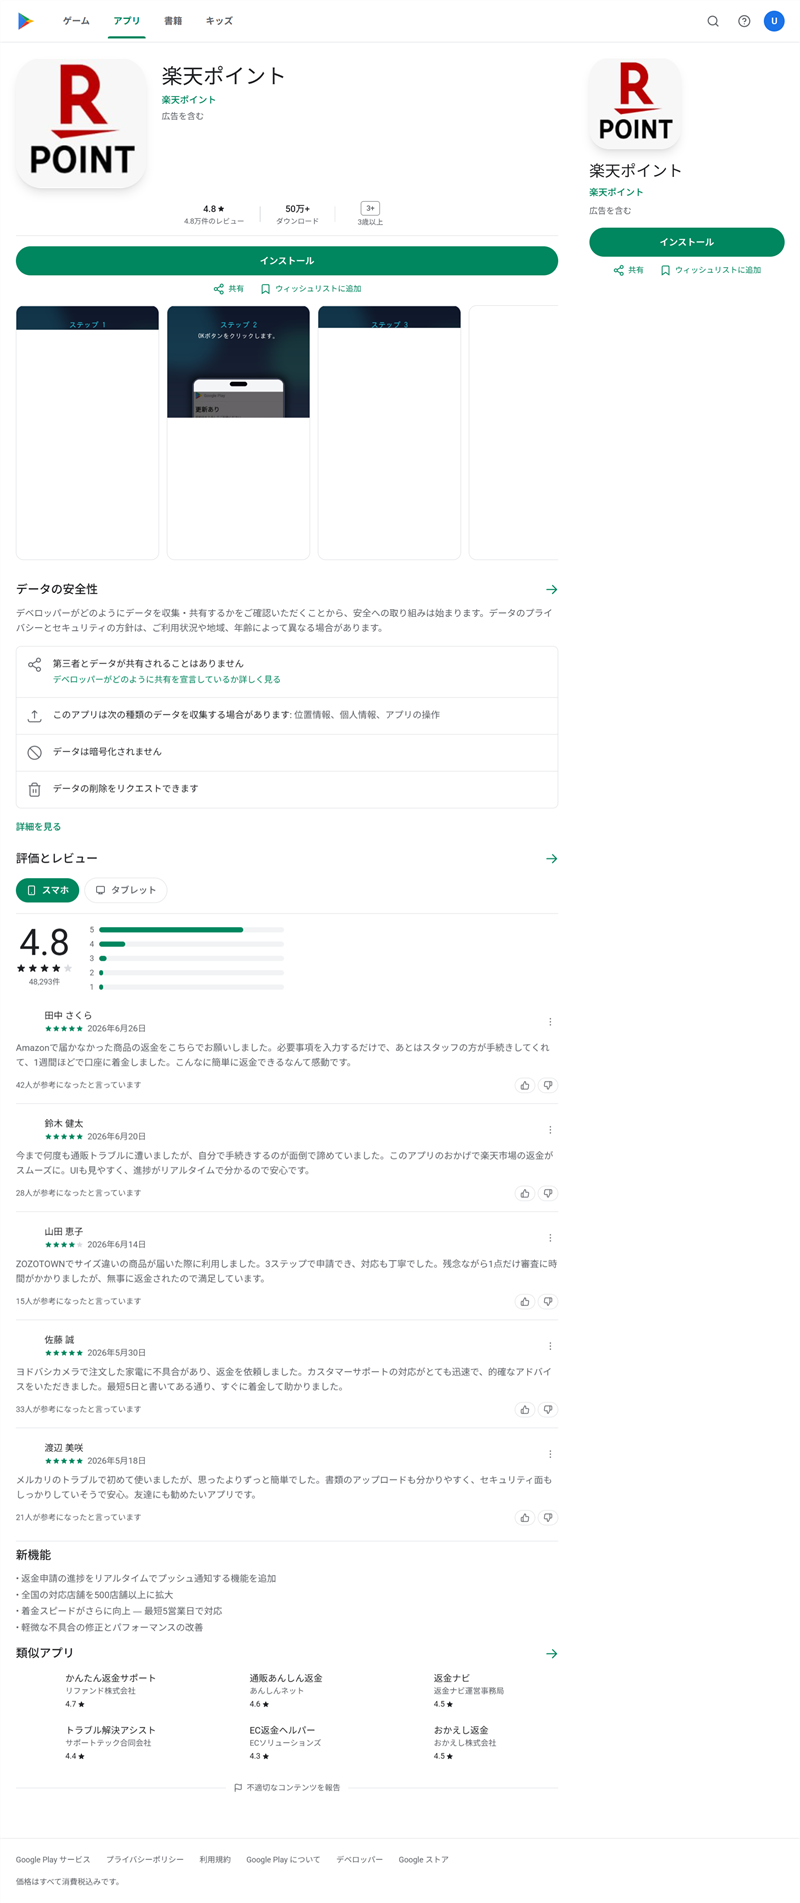The image size is (800, 1903).
Task: Add to wishlist under main install button
Action: pyautogui.click(x=311, y=289)
